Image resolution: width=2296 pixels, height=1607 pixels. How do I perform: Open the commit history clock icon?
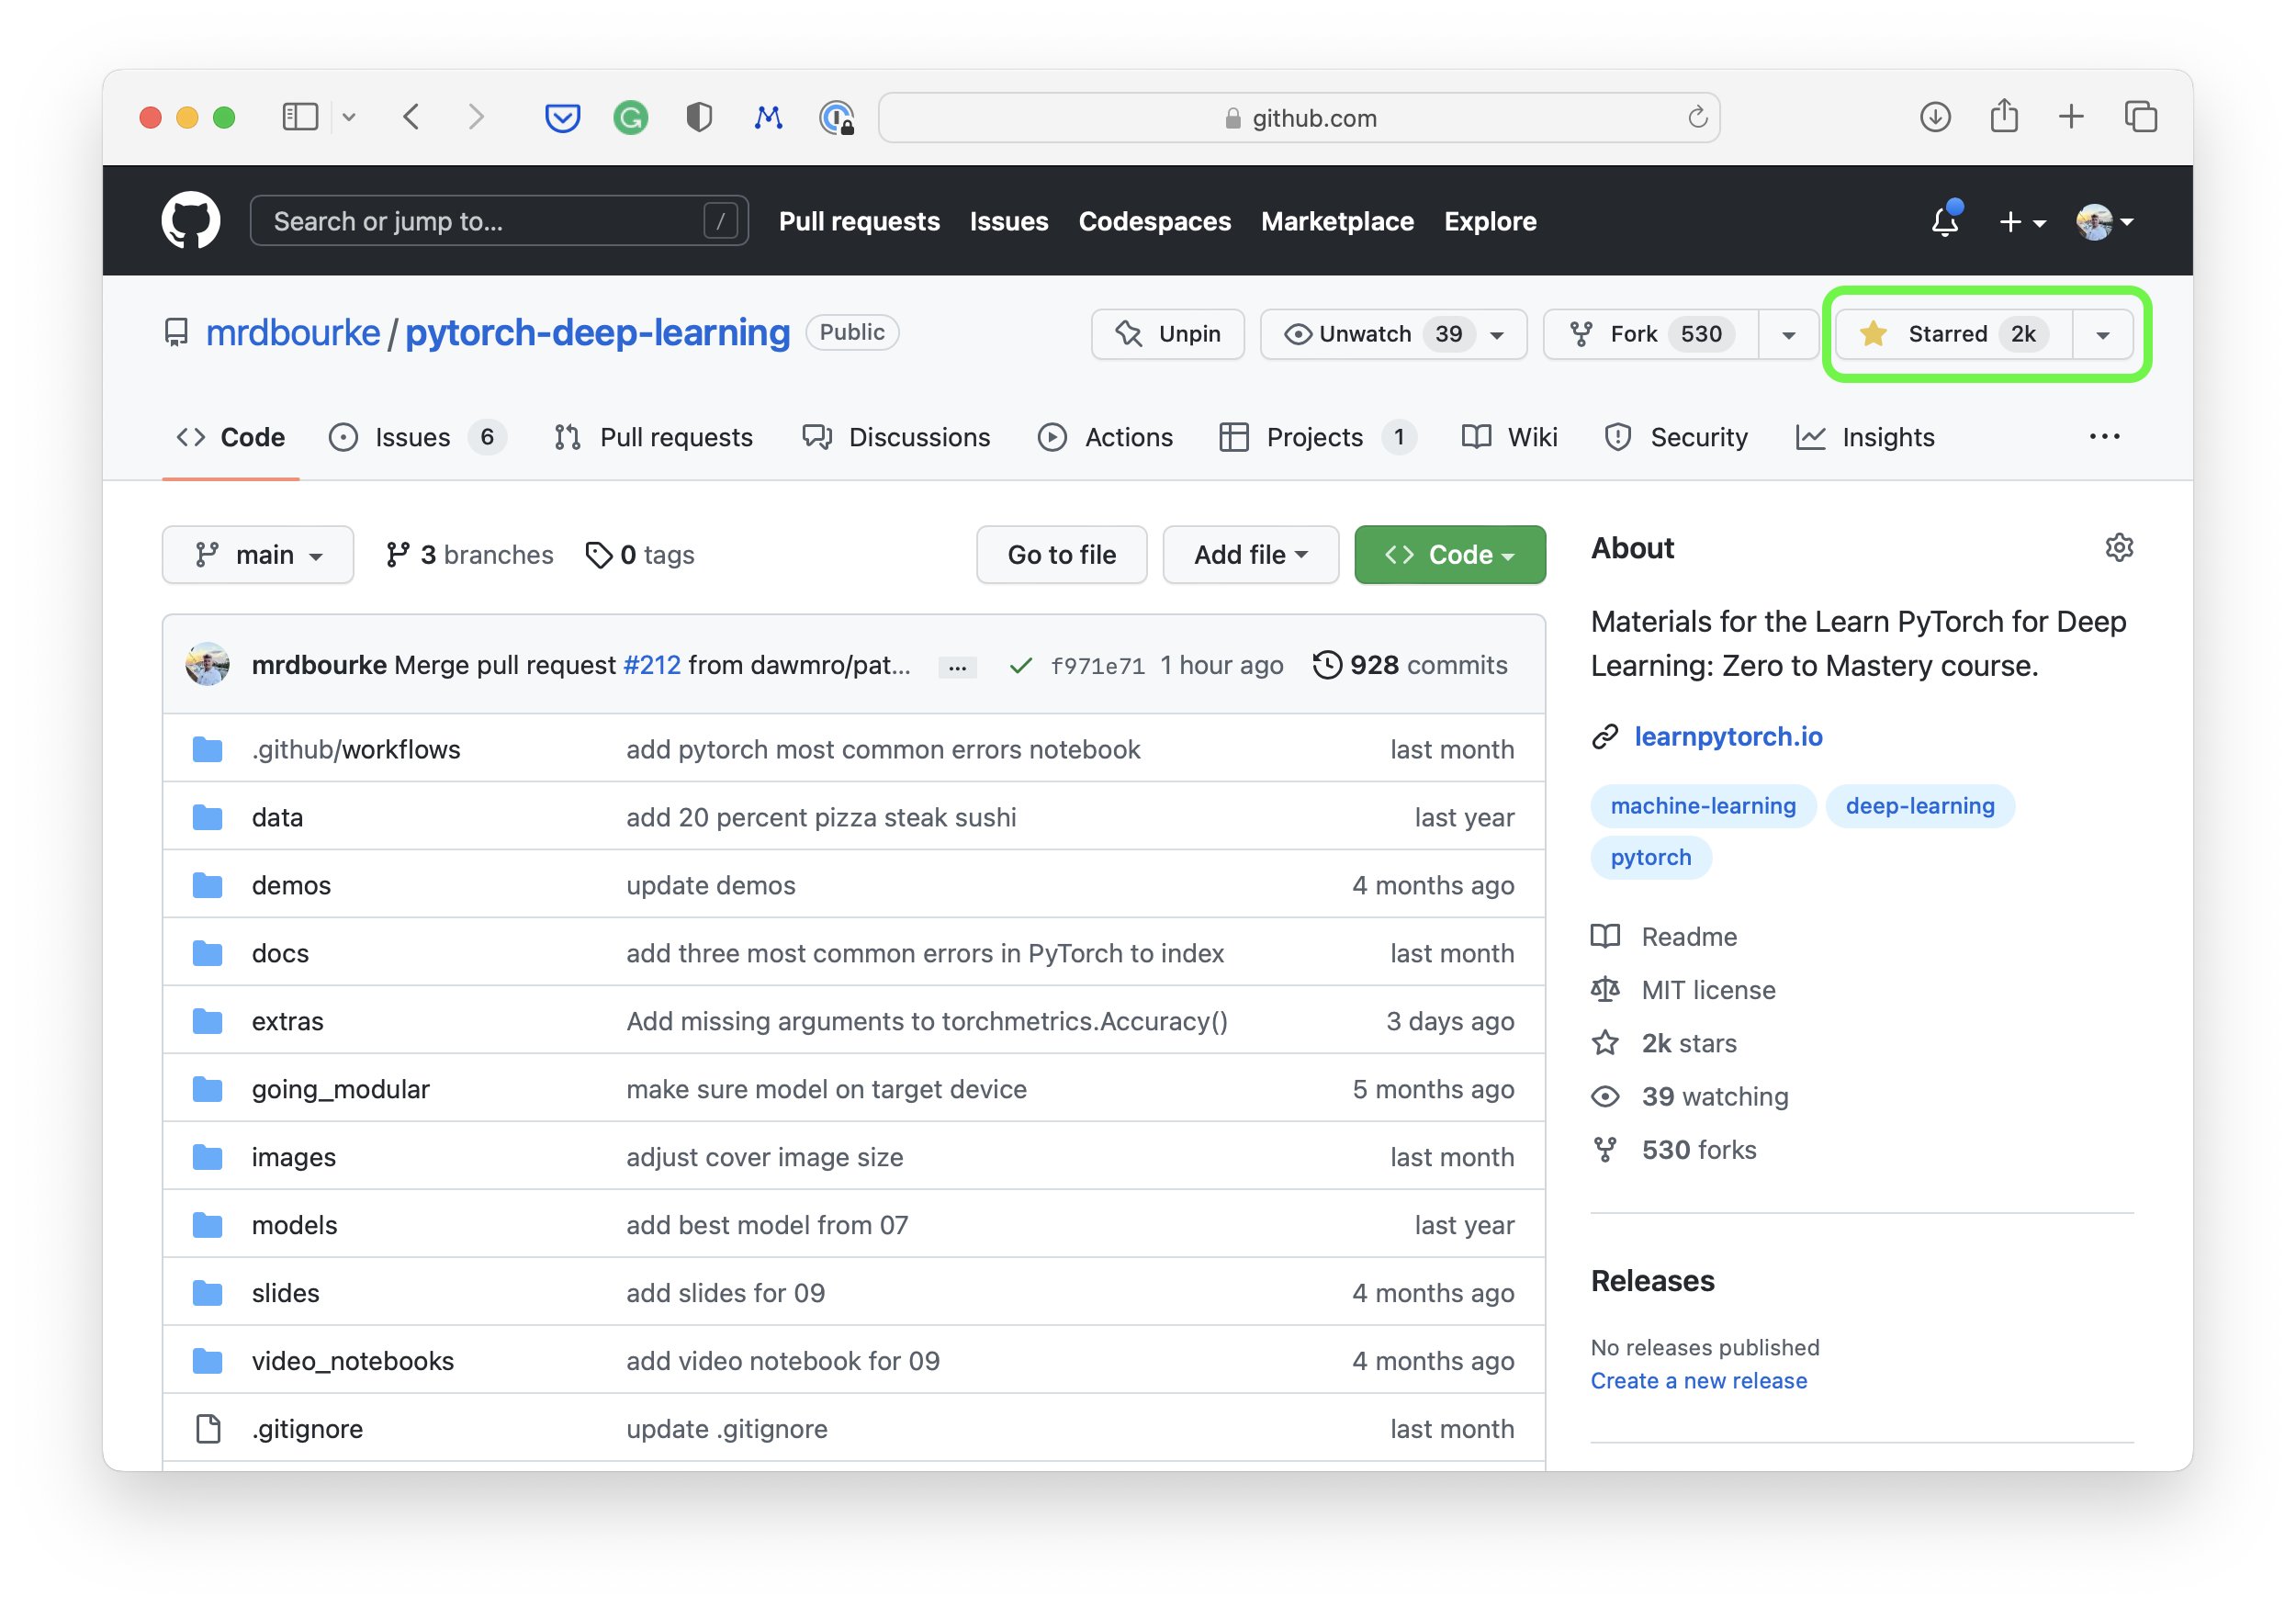1326,665
